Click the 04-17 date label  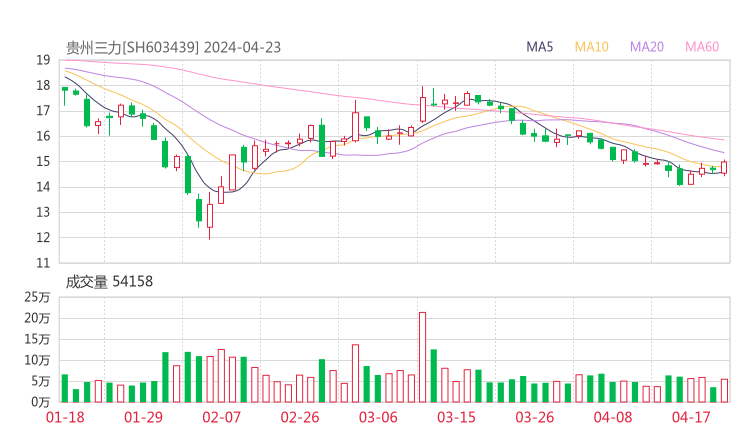click(x=691, y=417)
